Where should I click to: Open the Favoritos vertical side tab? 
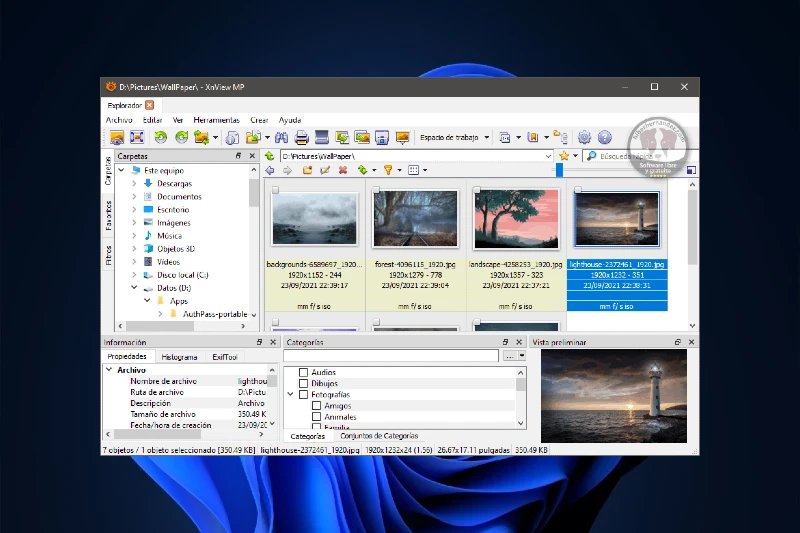(x=108, y=215)
